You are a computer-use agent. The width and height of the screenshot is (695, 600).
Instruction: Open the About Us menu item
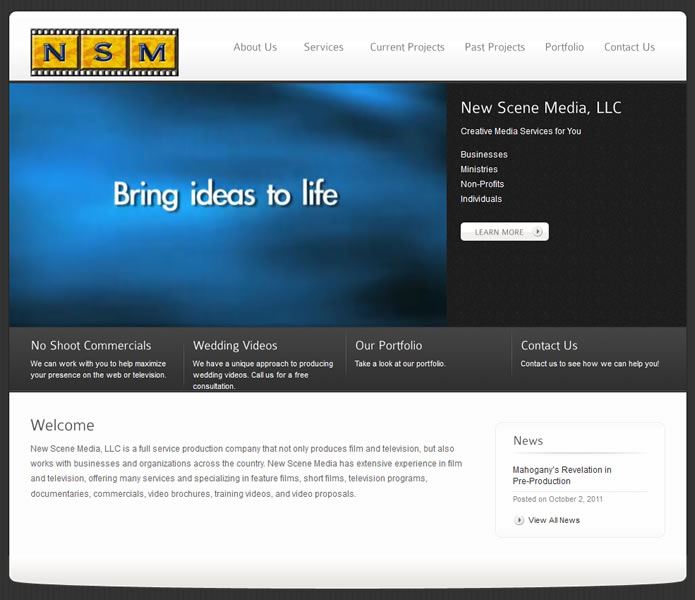click(x=255, y=47)
